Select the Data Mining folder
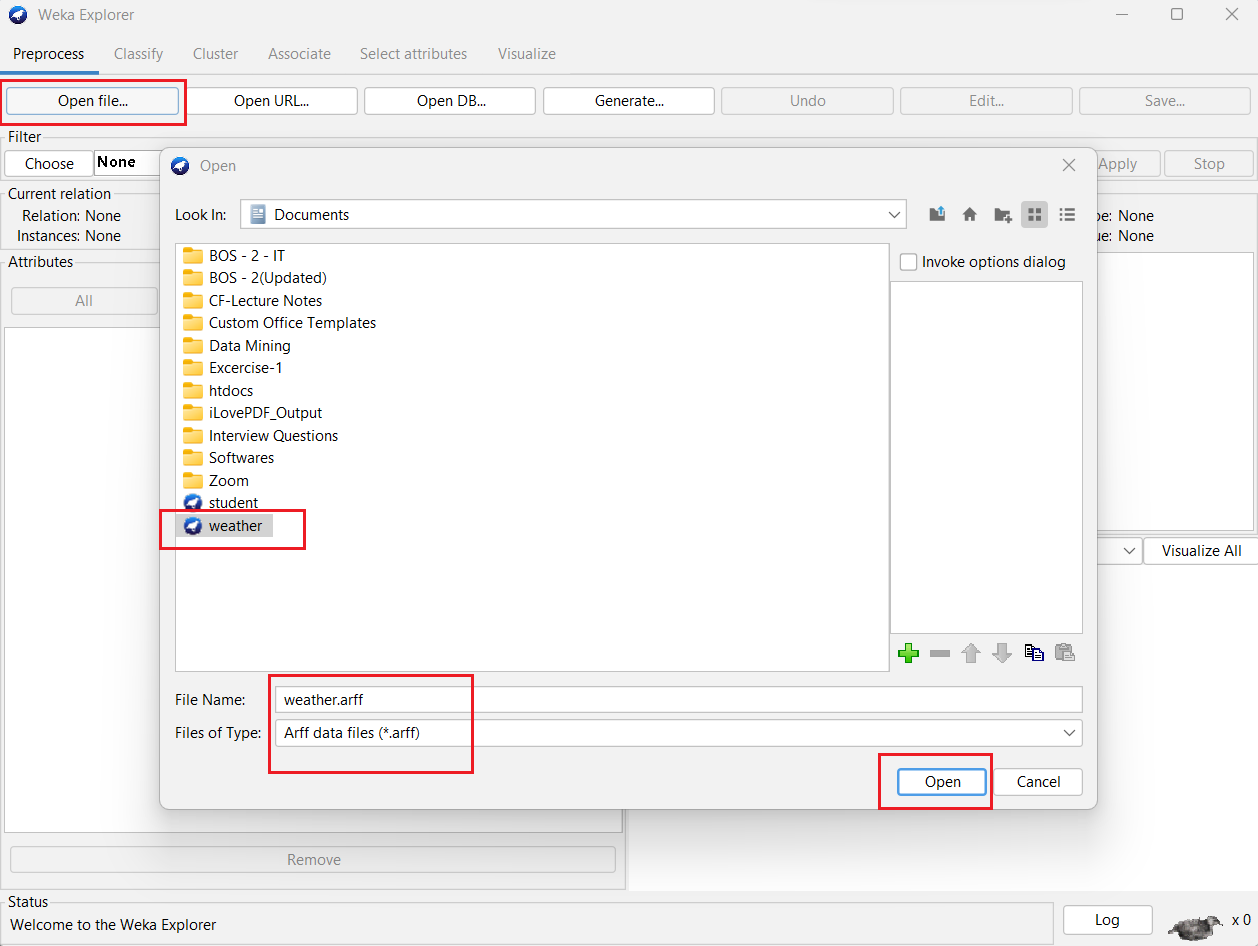This screenshot has height=946, width=1258. tap(237, 346)
